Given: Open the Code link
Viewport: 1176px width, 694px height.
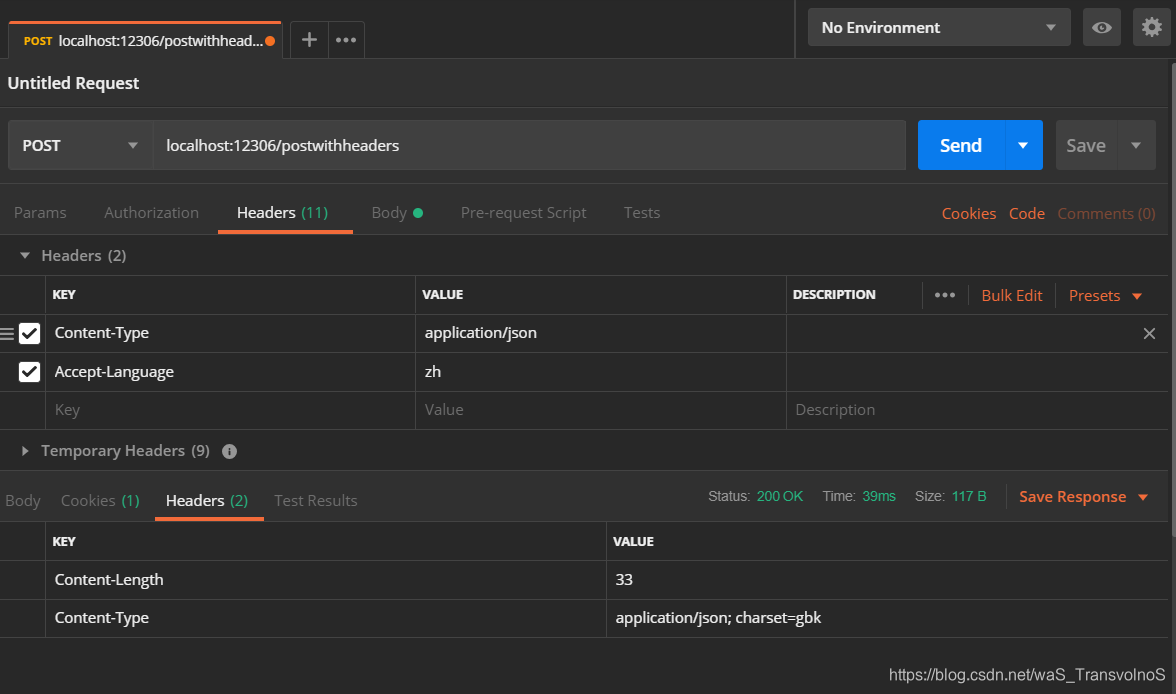Looking at the screenshot, I should [x=1027, y=214].
